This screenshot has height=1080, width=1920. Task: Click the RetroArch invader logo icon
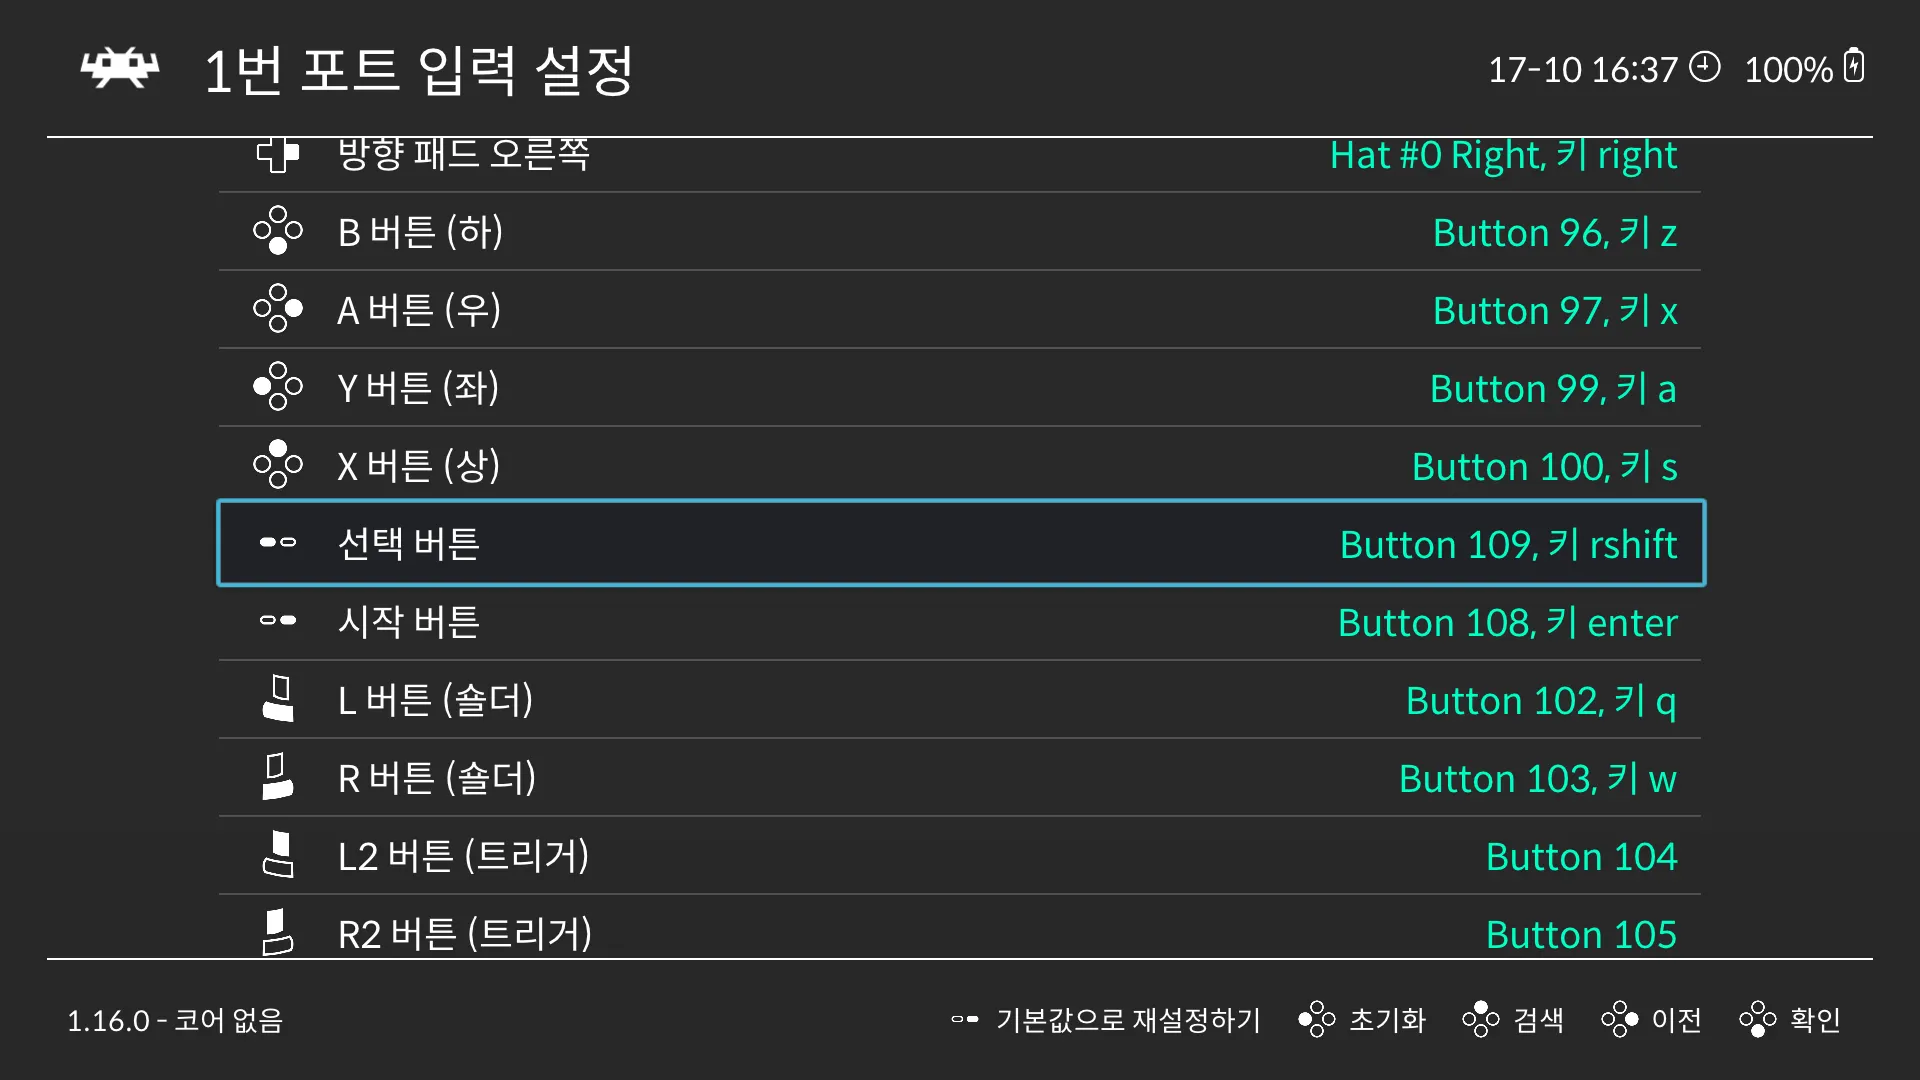[x=120, y=69]
